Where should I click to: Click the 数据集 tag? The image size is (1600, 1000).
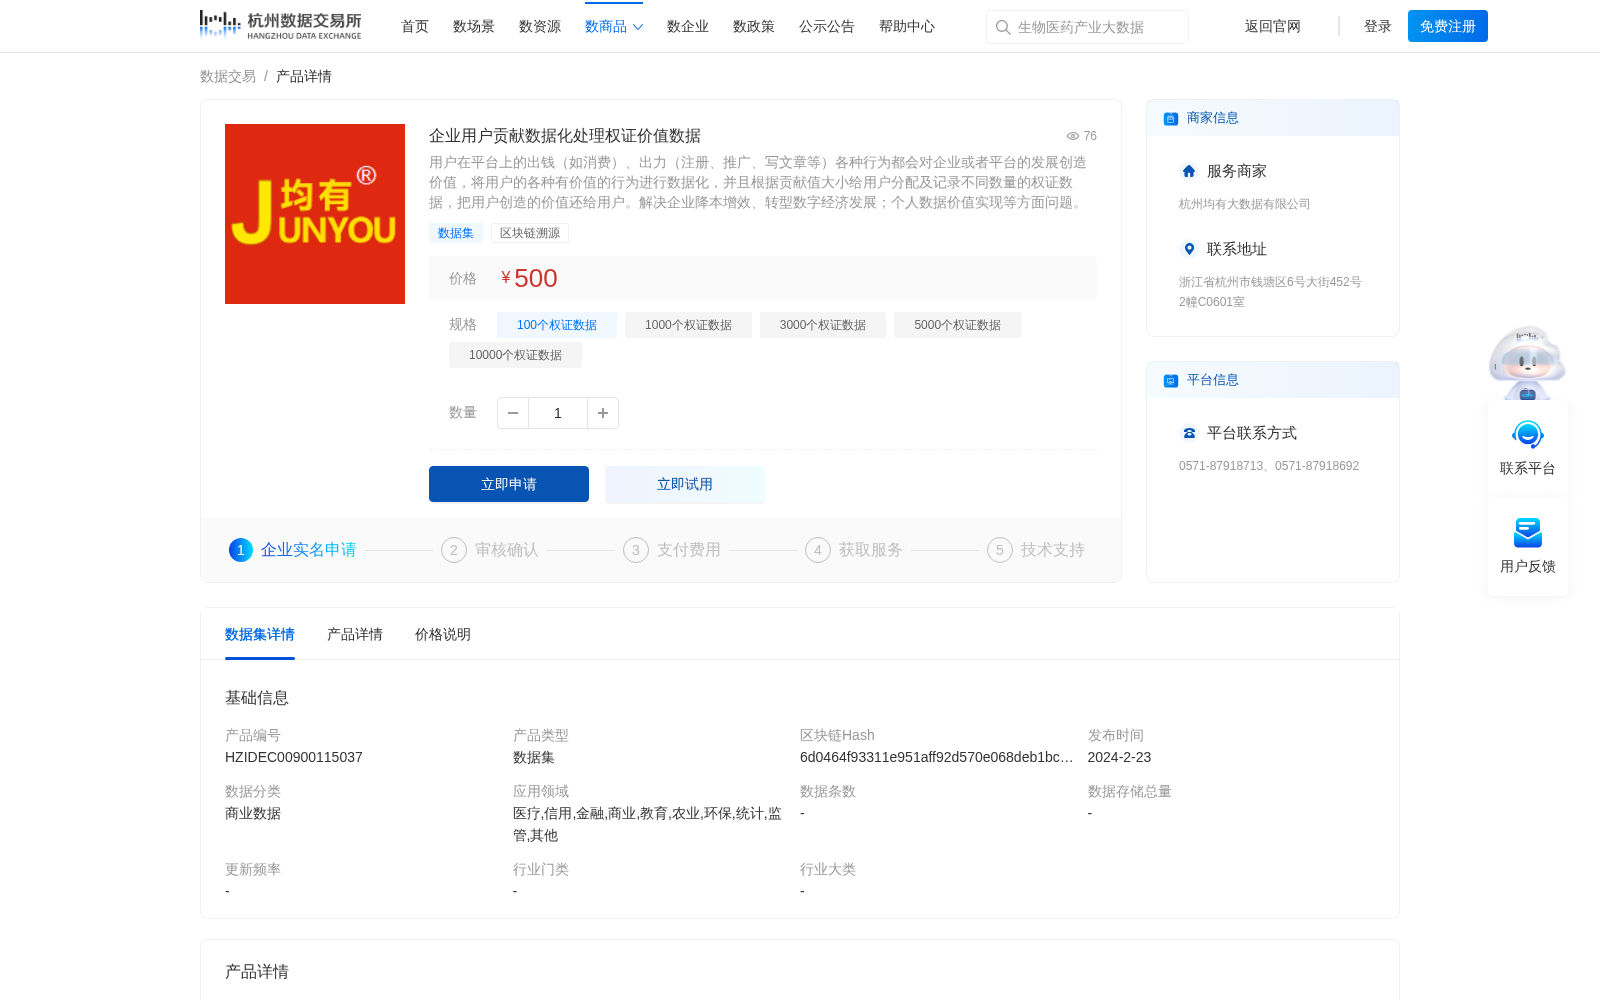(x=456, y=233)
